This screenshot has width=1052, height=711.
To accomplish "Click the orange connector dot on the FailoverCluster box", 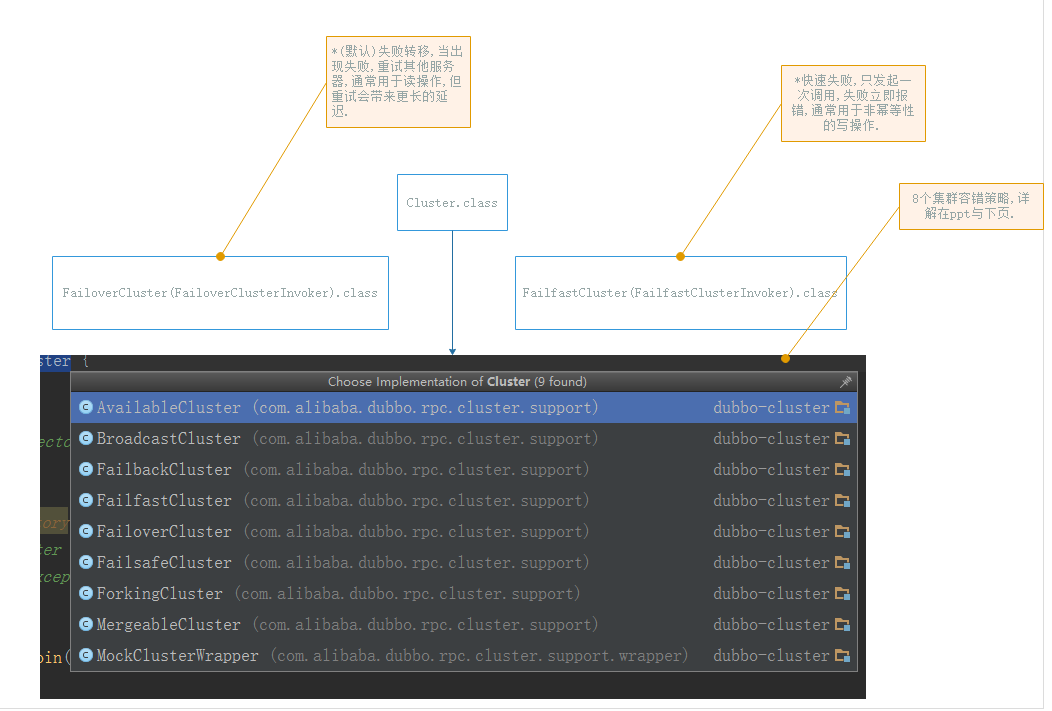I will 221,257.
